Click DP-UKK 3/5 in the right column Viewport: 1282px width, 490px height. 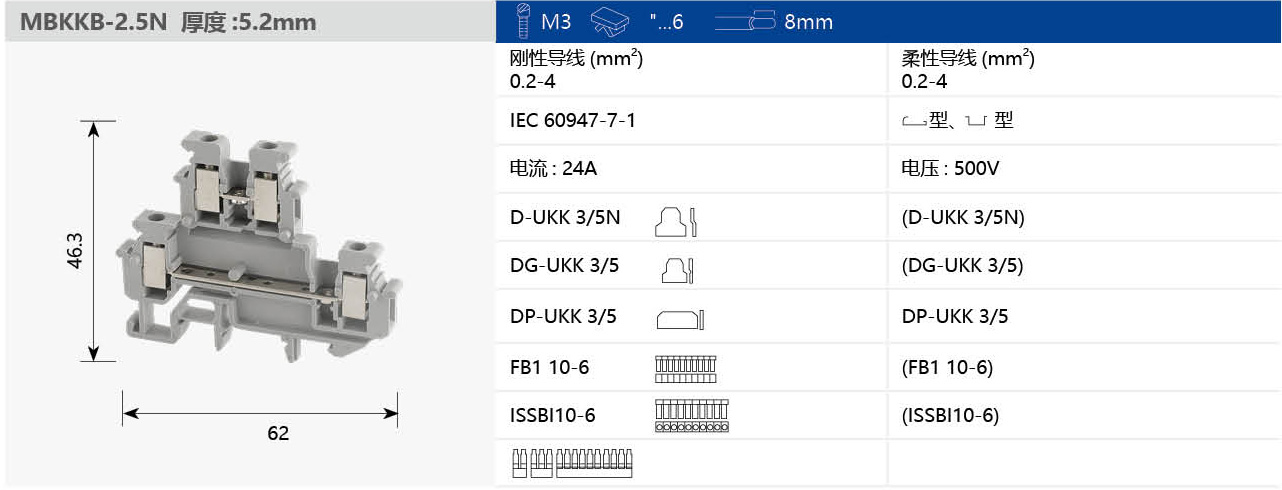point(955,317)
